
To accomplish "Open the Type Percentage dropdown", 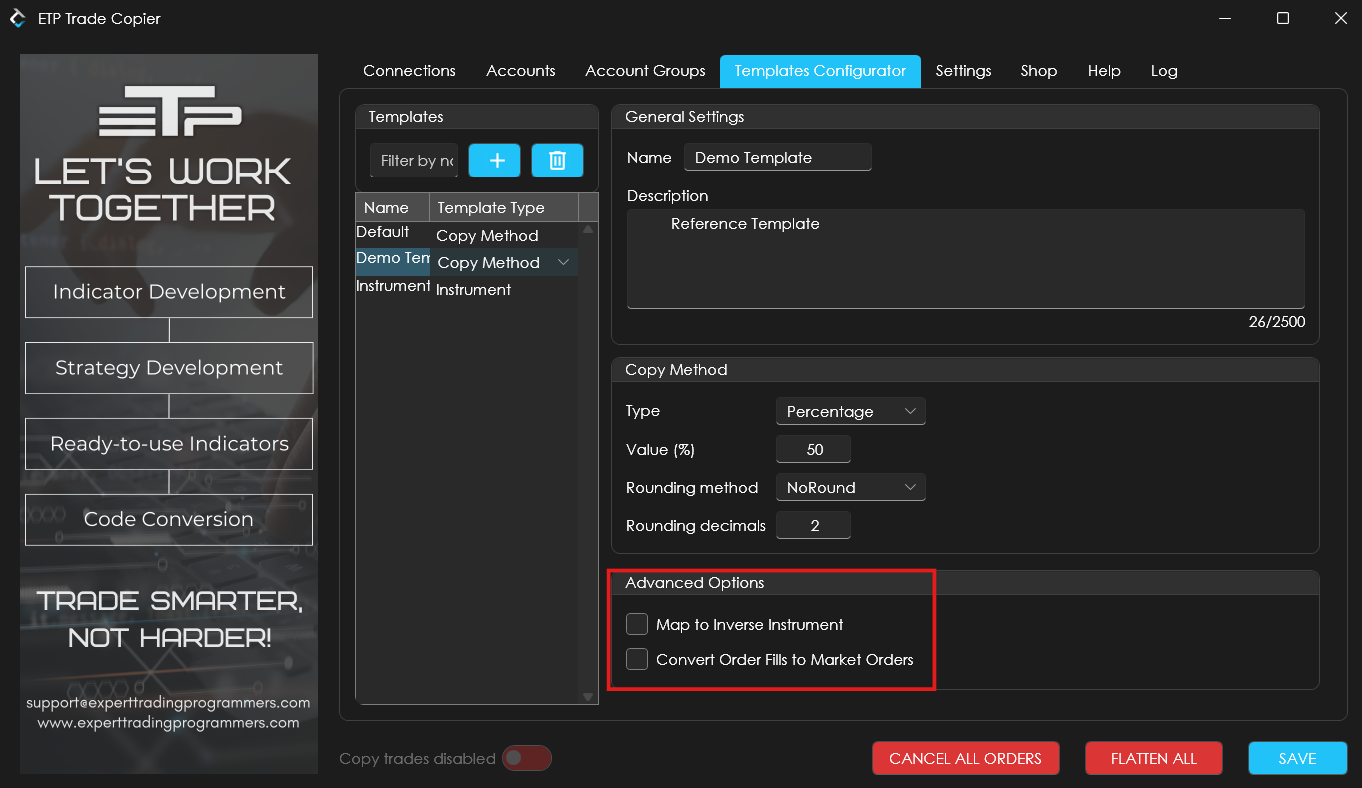I will coord(850,411).
